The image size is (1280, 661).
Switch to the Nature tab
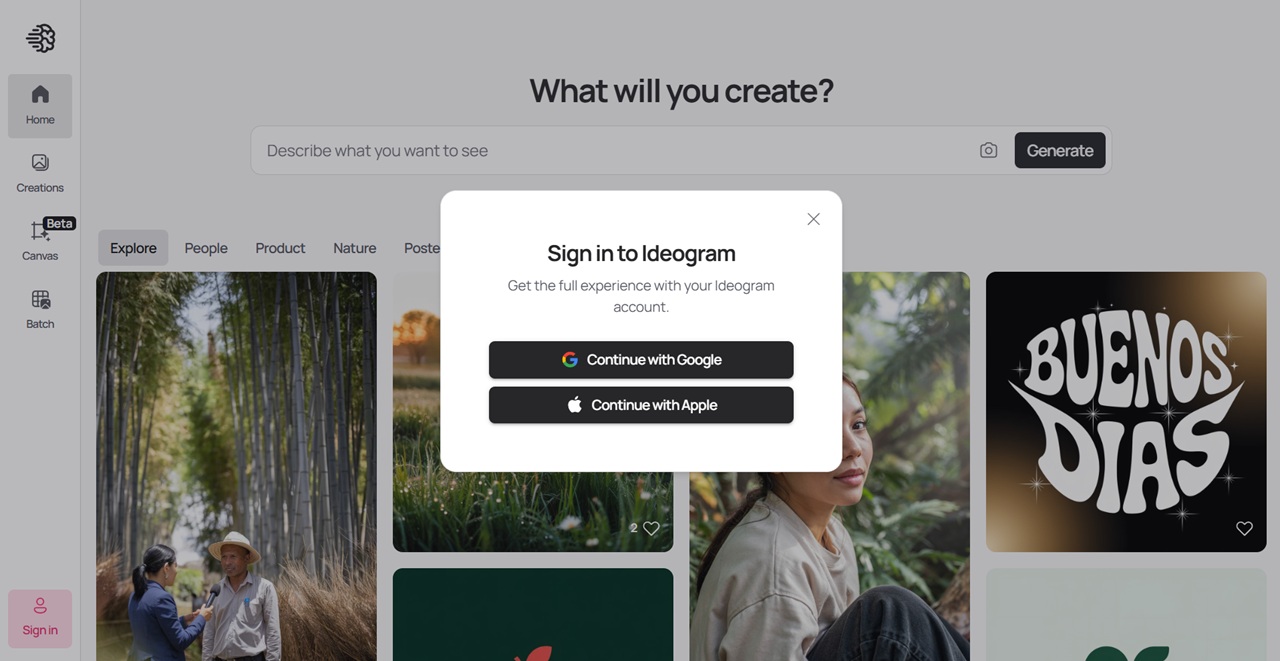(355, 248)
